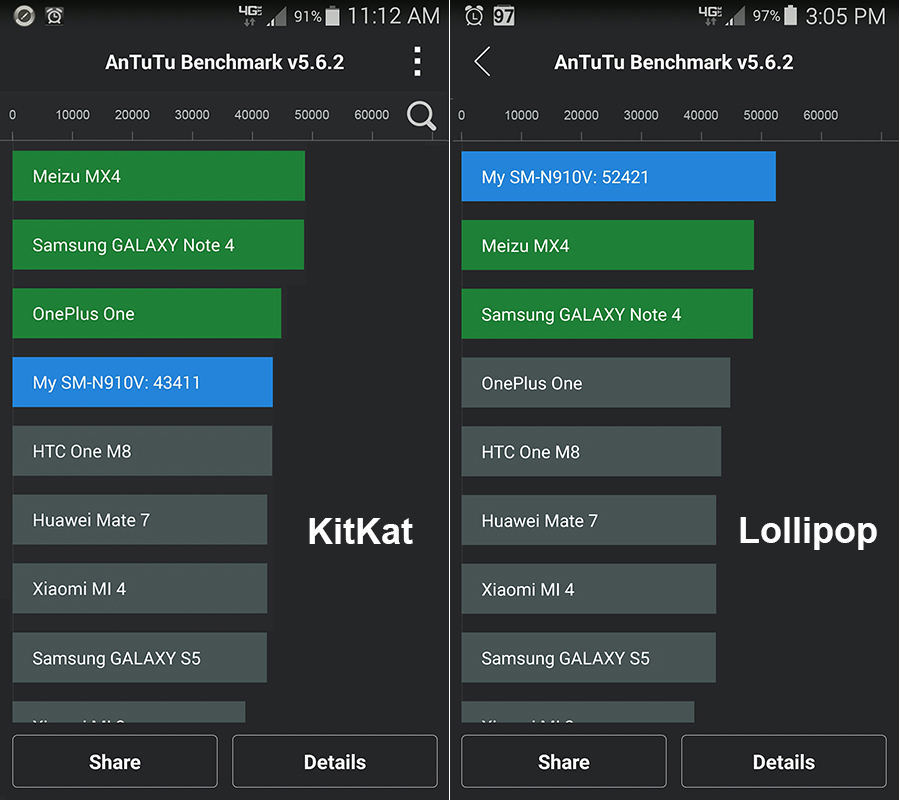Select the HTC One M8 bar in Lollipop chart
This screenshot has width=900, height=800.
point(591,452)
